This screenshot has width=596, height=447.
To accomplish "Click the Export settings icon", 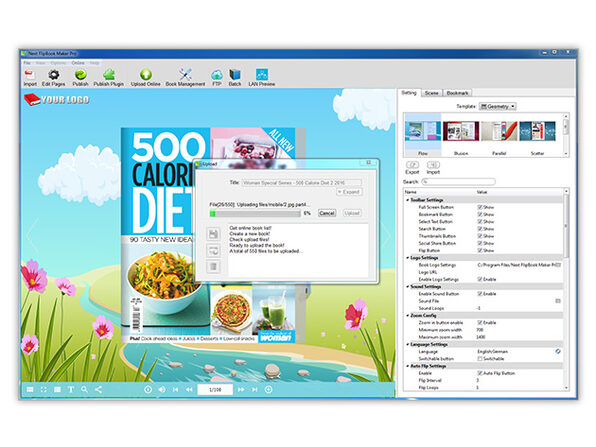I will coord(412,165).
